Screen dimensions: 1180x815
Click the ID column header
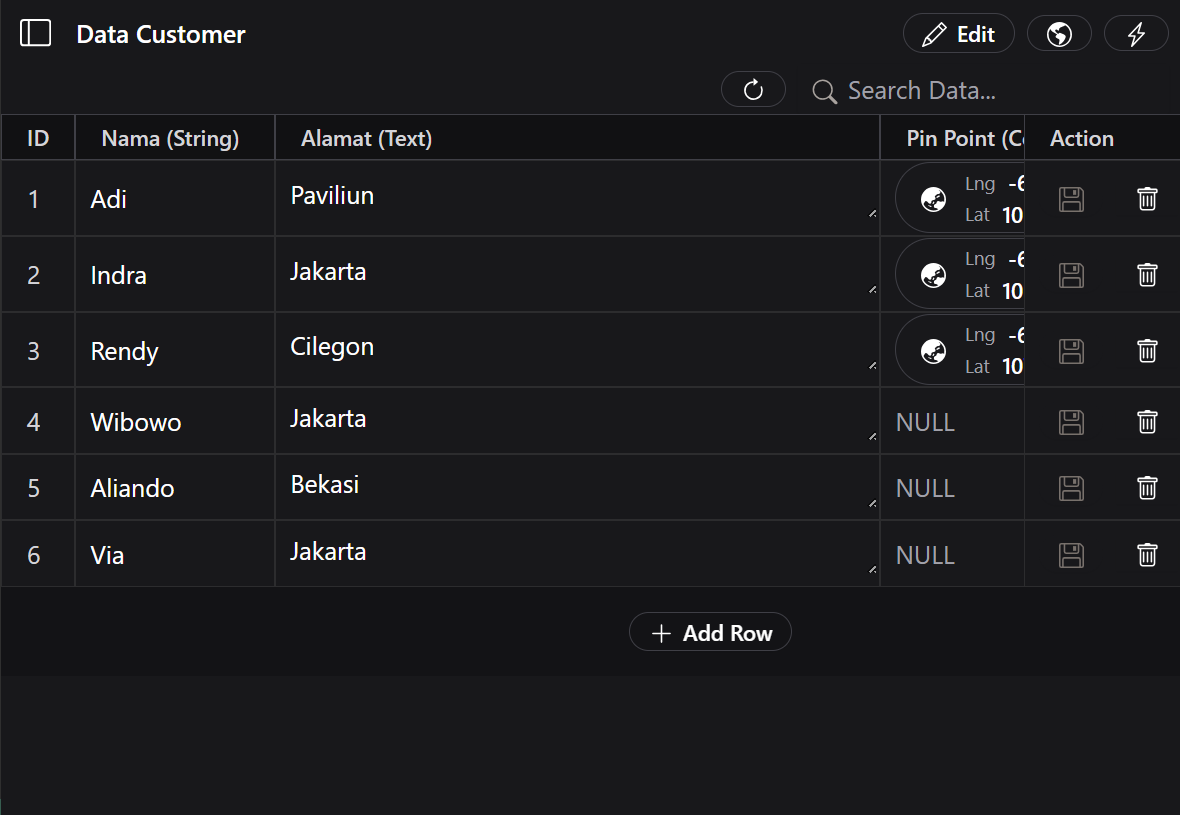(x=38, y=138)
